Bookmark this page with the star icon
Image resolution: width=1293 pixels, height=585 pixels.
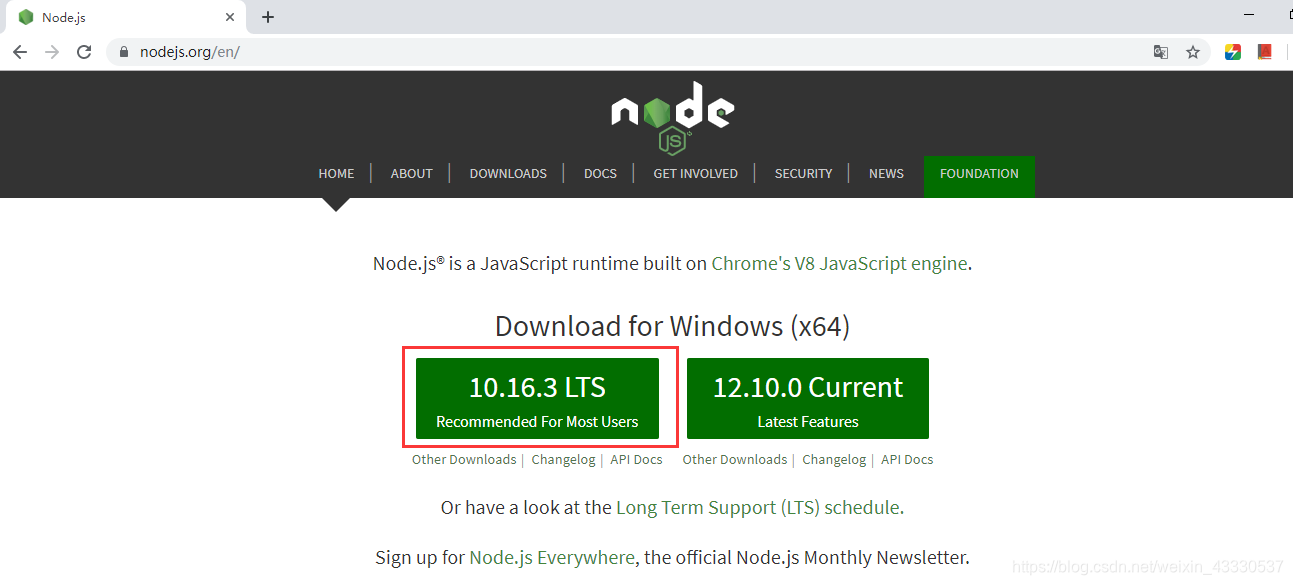point(1193,52)
